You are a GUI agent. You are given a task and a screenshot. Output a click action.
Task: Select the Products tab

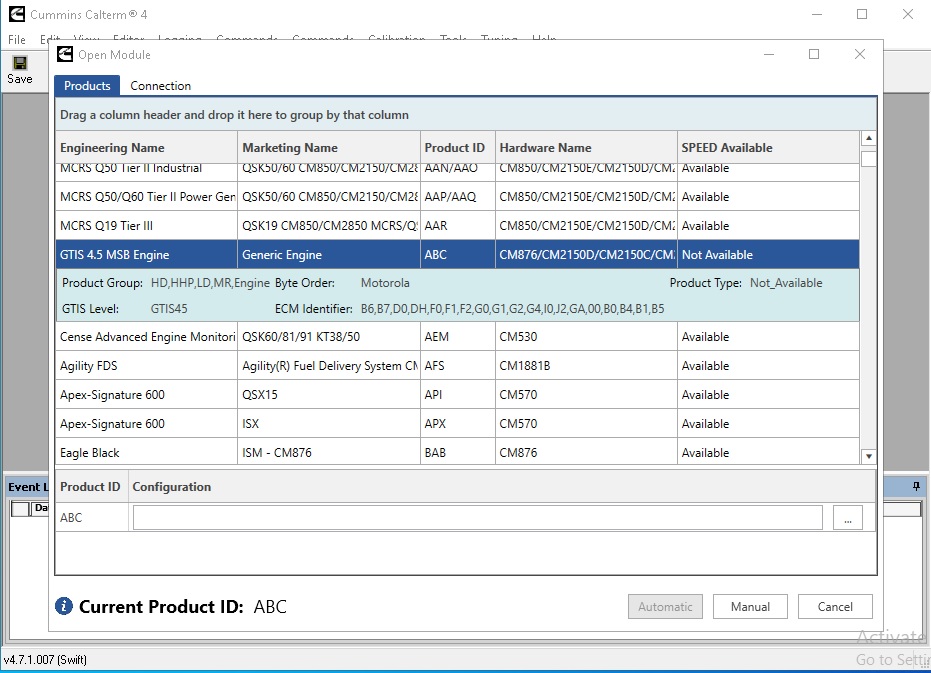87,86
